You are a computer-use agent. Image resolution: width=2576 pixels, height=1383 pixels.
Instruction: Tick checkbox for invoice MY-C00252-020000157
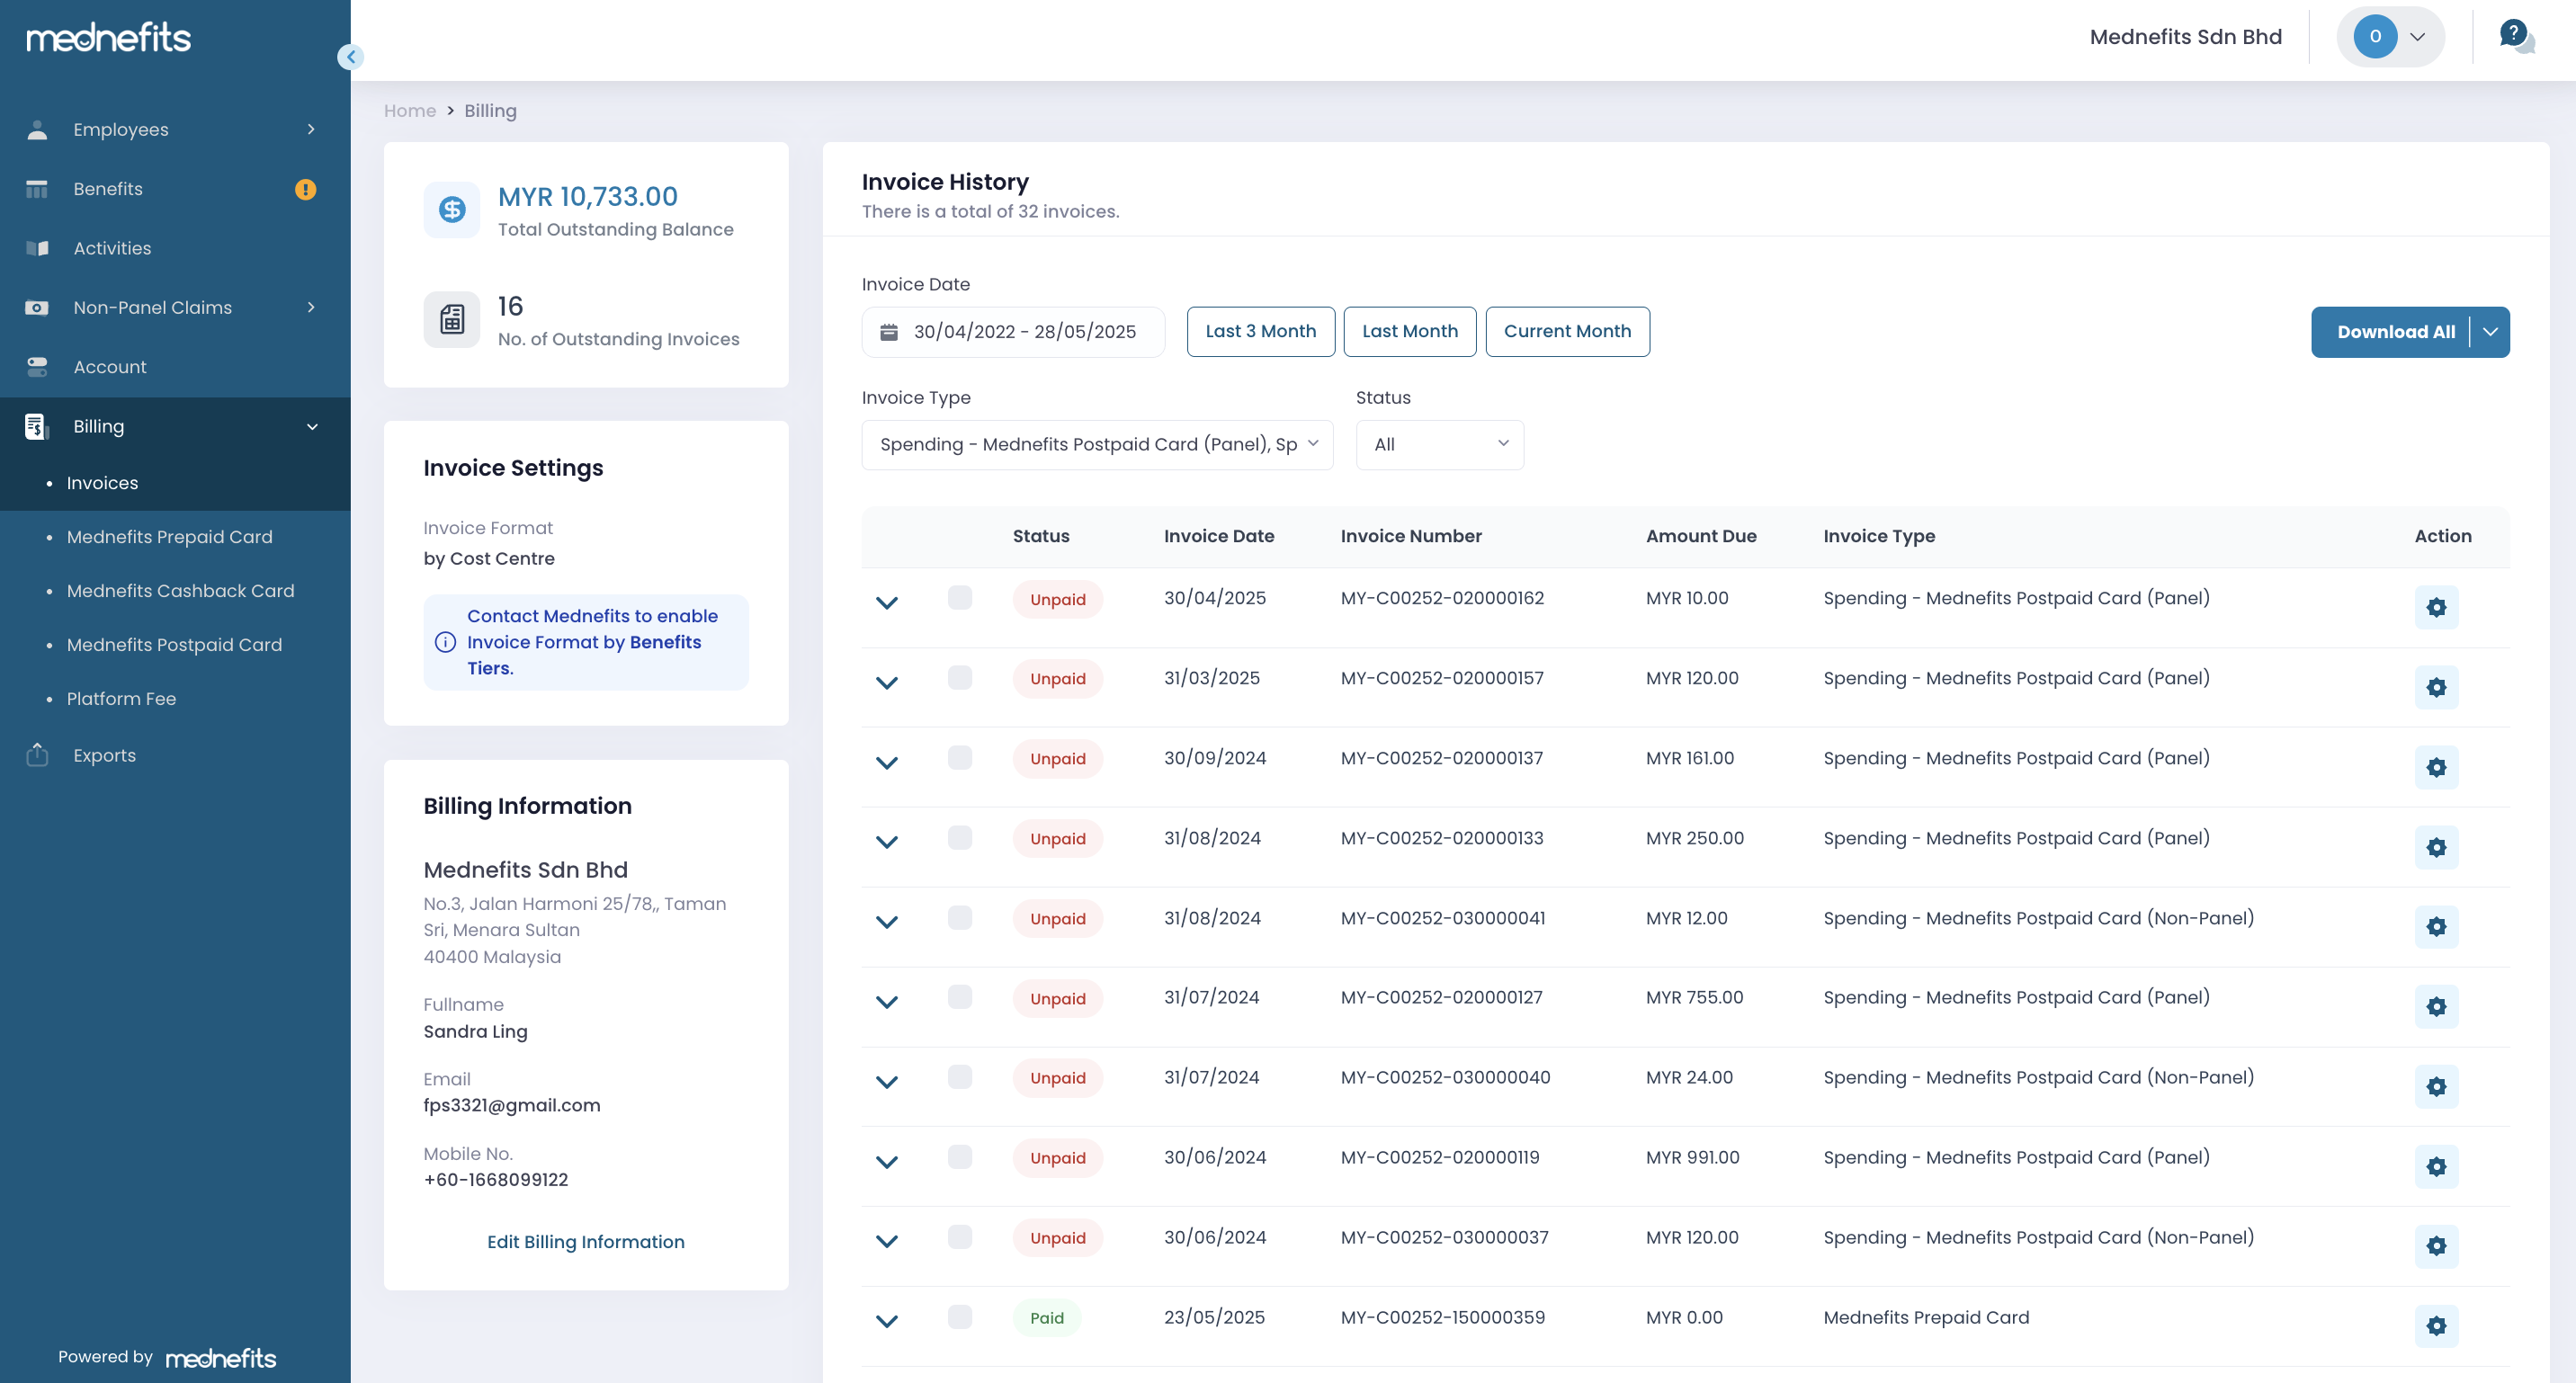[959, 677]
